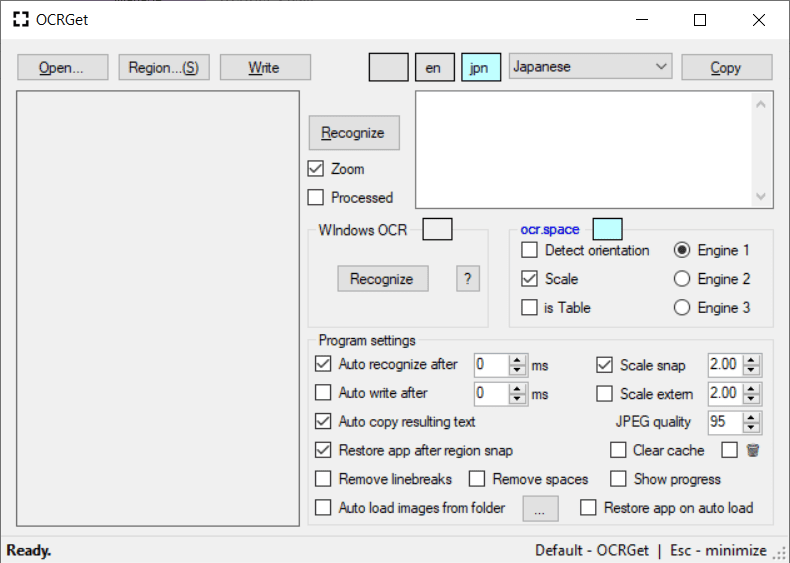The width and height of the screenshot is (790, 563).
Task: Click the OCRGet title bar logo icon
Action: [20, 20]
